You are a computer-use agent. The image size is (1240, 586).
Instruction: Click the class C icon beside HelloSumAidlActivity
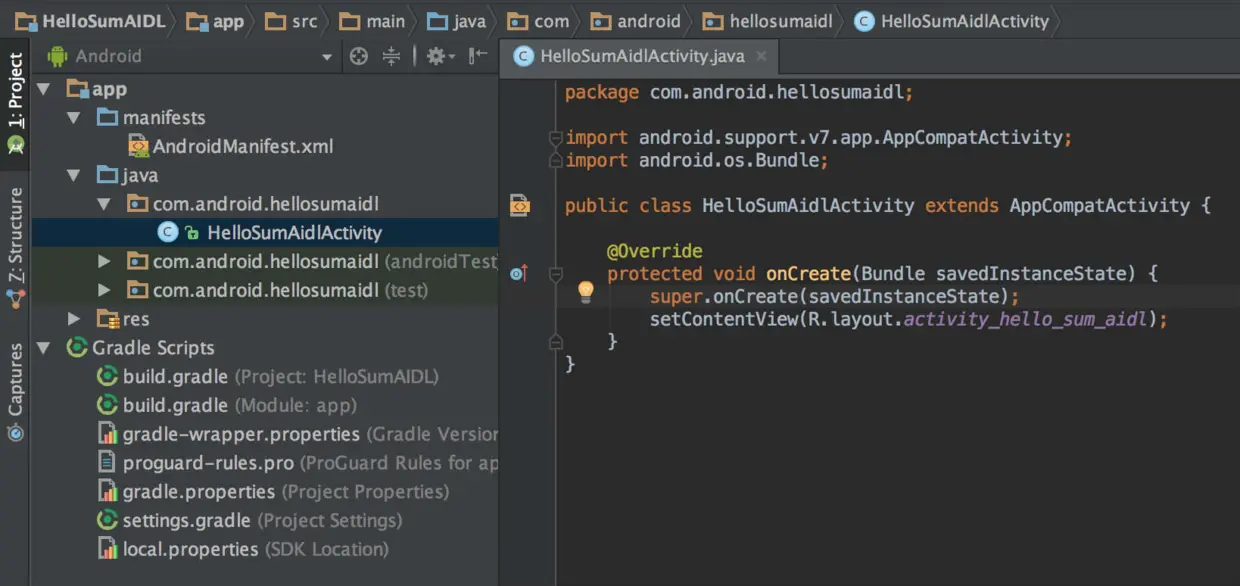(168, 233)
